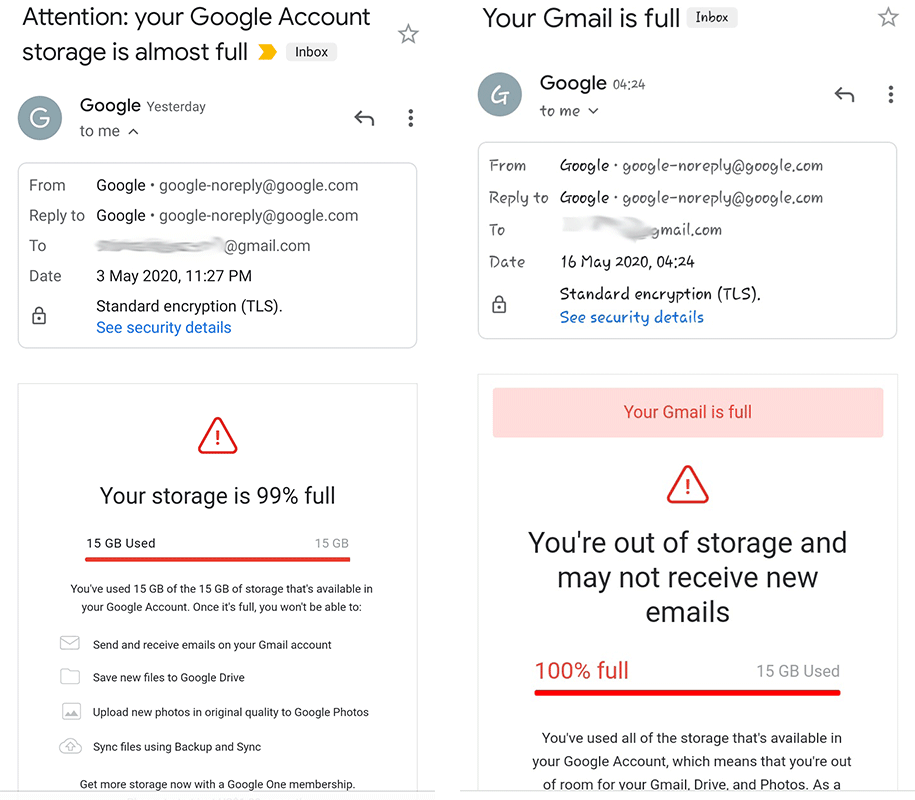The height and width of the screenshot is (800, 915).
Task: Click the red "Your Gmail is full" banner
Action: point(687,412)
